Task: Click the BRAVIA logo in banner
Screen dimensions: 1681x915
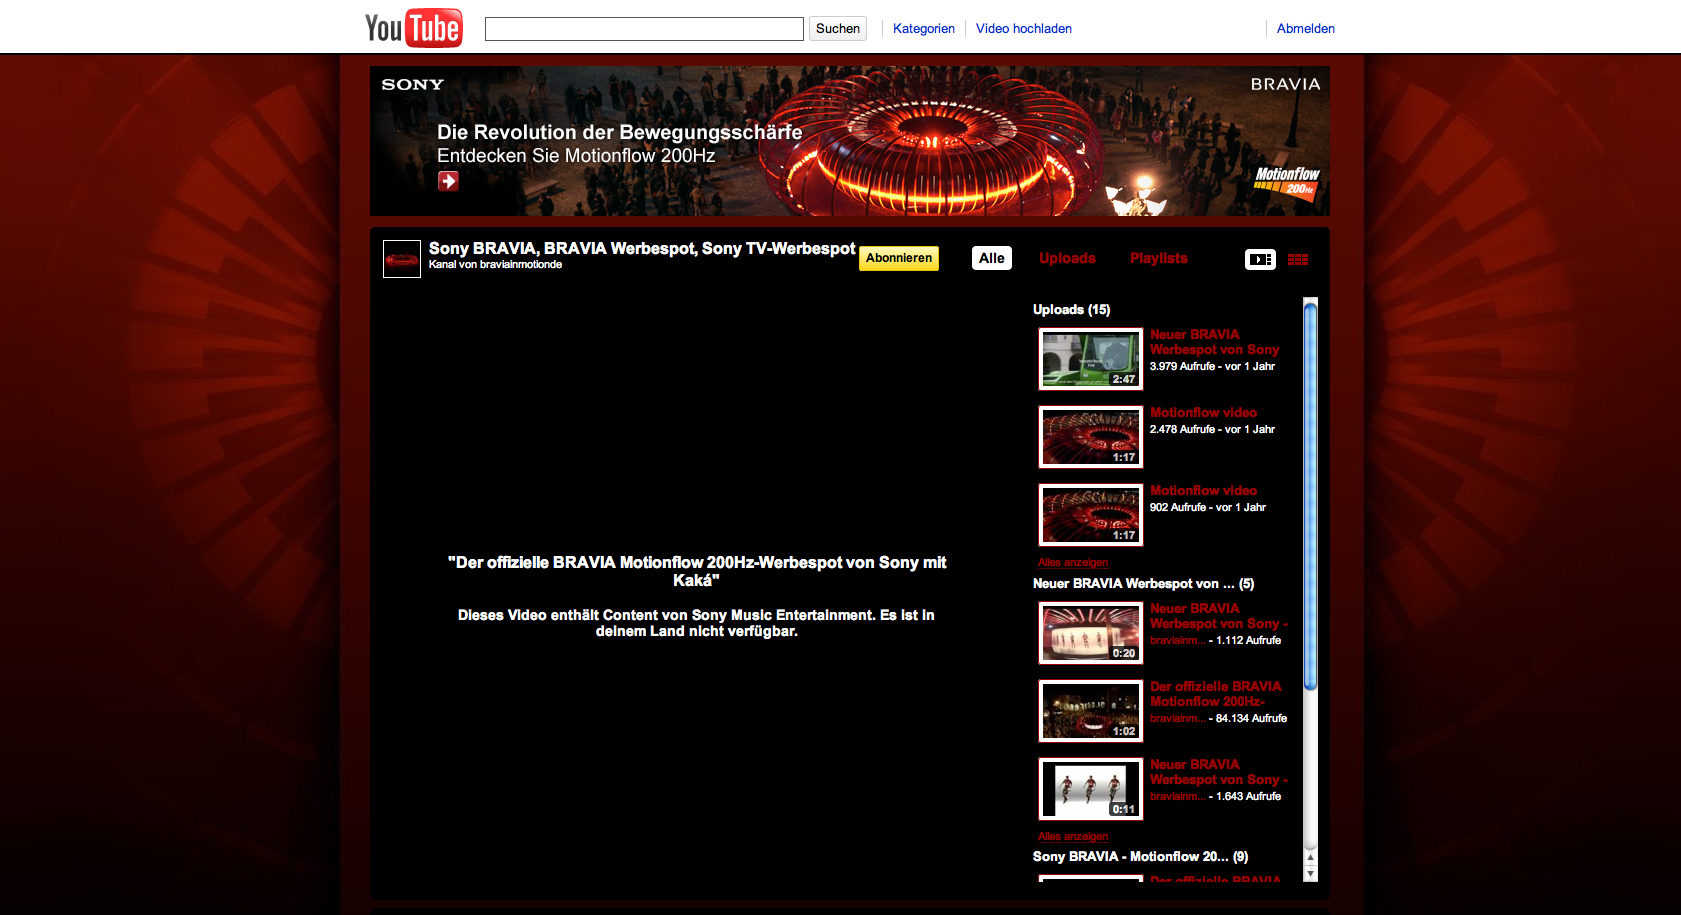Action: (1285, 85)
